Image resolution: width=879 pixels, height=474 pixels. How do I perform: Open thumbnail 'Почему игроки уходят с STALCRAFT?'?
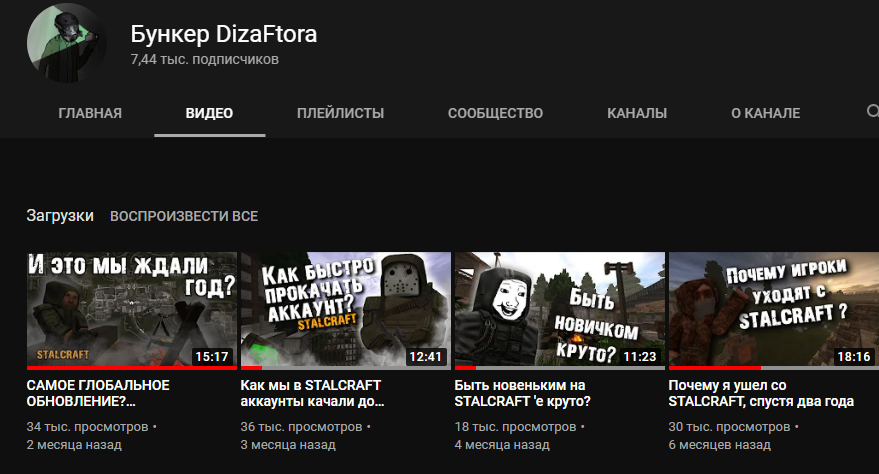774,310
